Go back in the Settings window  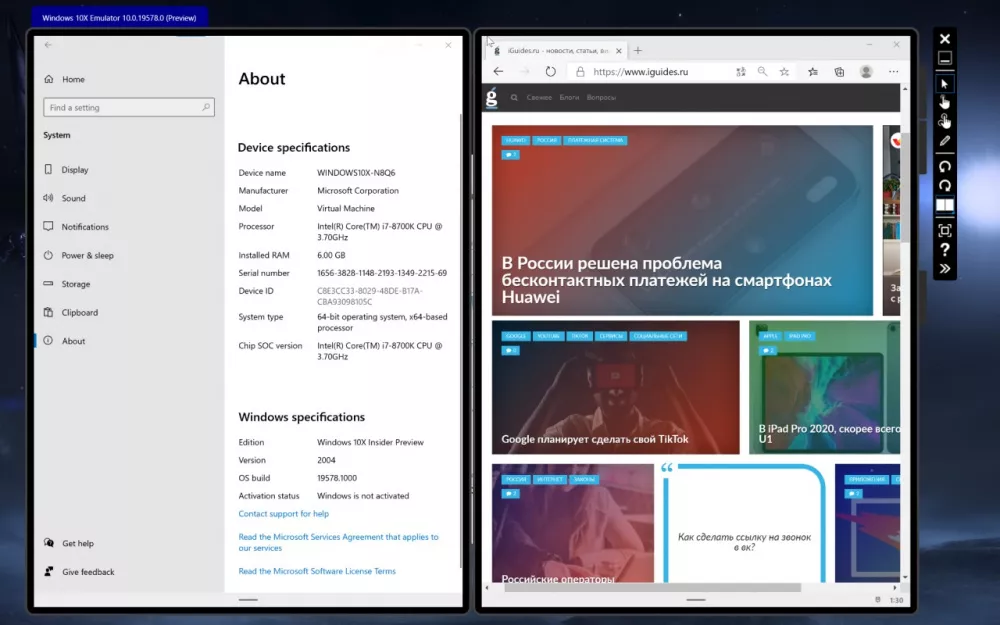[48, 45]
